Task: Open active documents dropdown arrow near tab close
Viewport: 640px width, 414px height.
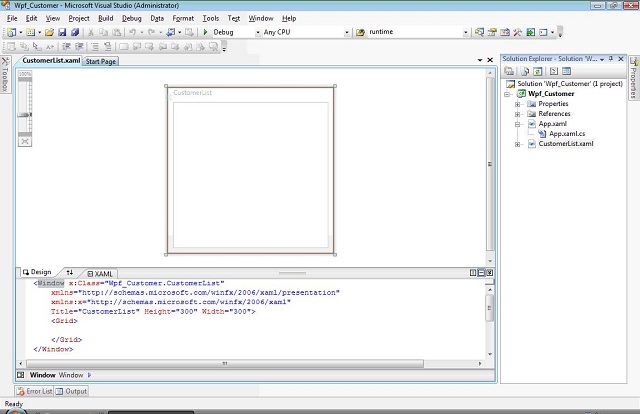Action: (x=480, y=60)
